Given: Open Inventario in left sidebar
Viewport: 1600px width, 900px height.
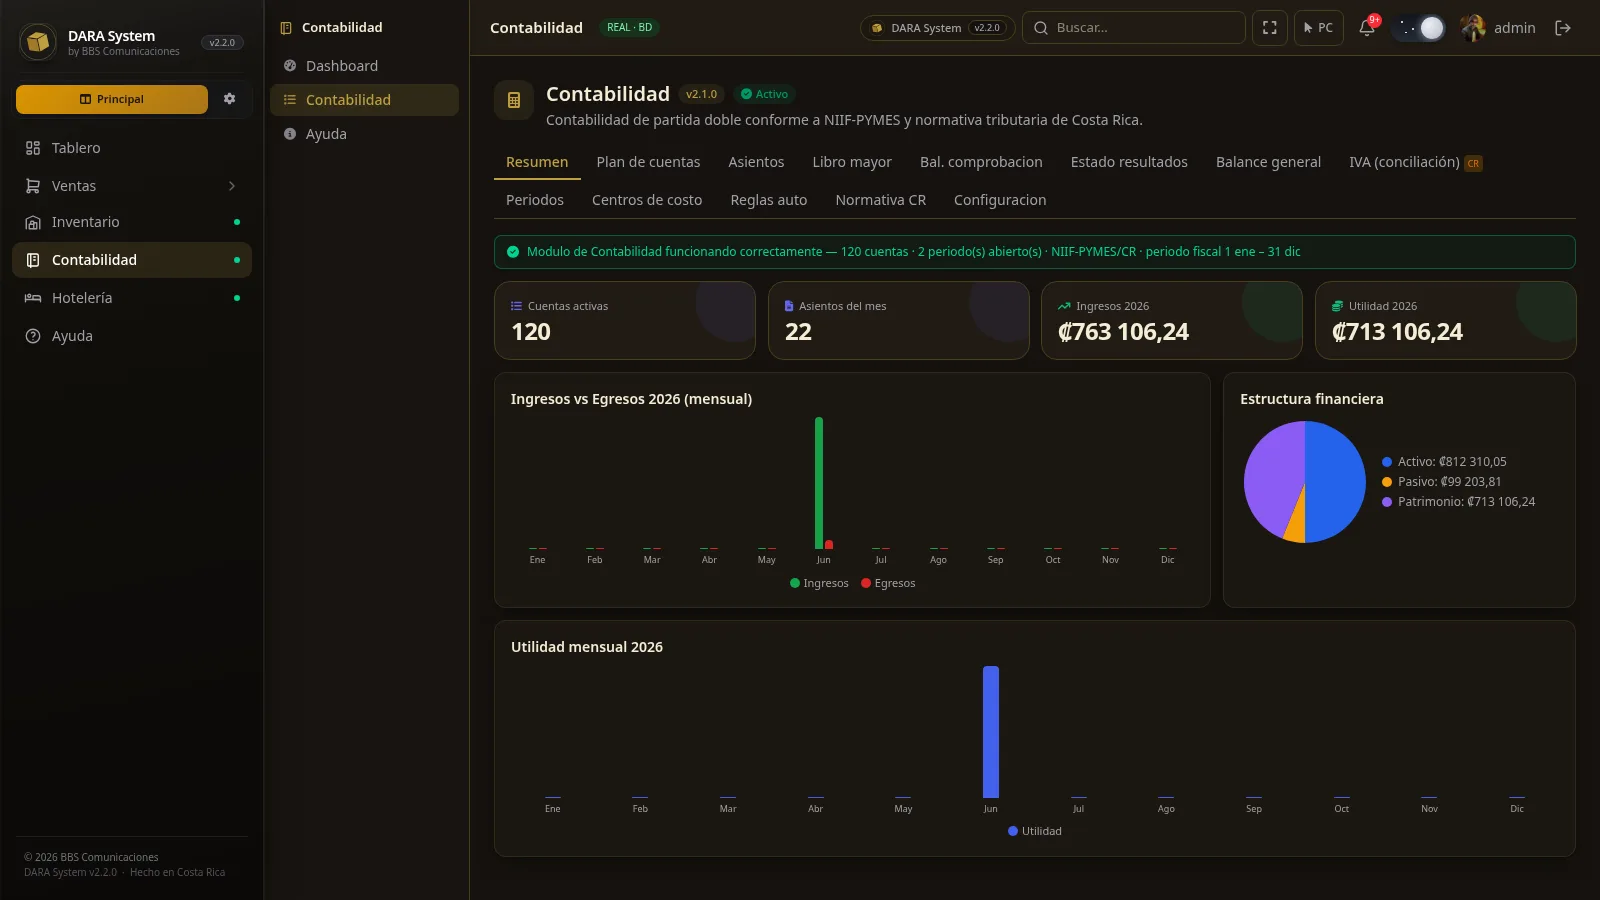Looking at the screenshot, I should coord(132,222).
